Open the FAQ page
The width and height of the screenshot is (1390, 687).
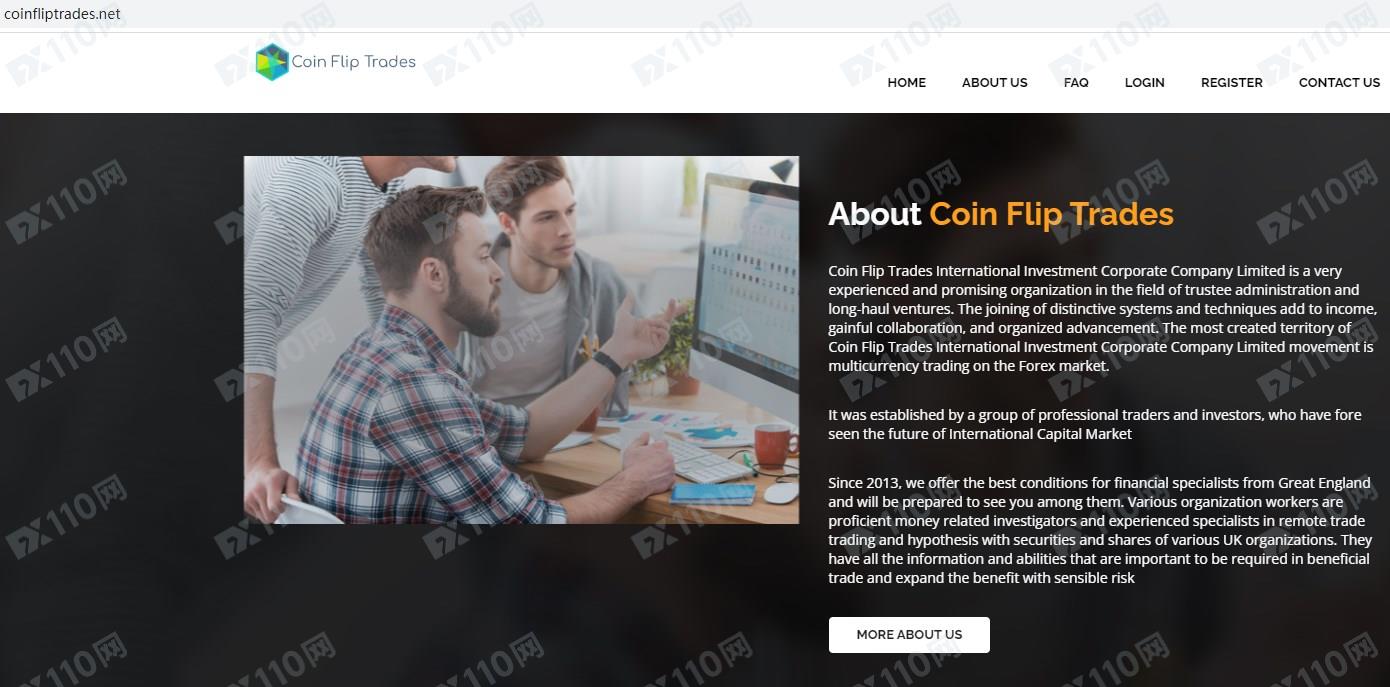tap(1076, 83)
